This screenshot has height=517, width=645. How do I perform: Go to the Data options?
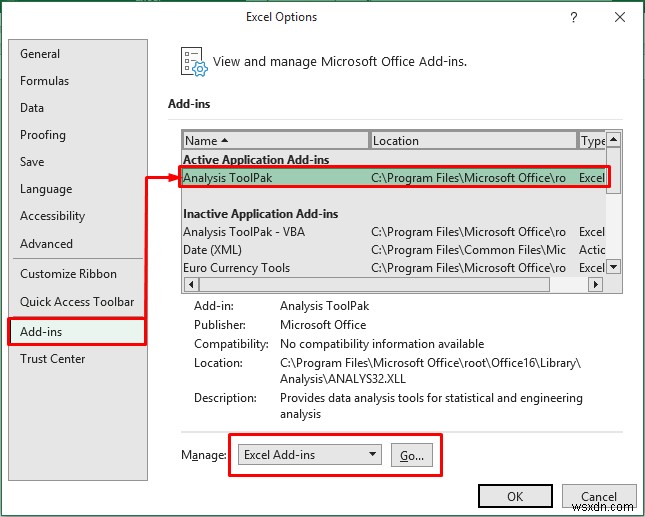click(32, 108)
